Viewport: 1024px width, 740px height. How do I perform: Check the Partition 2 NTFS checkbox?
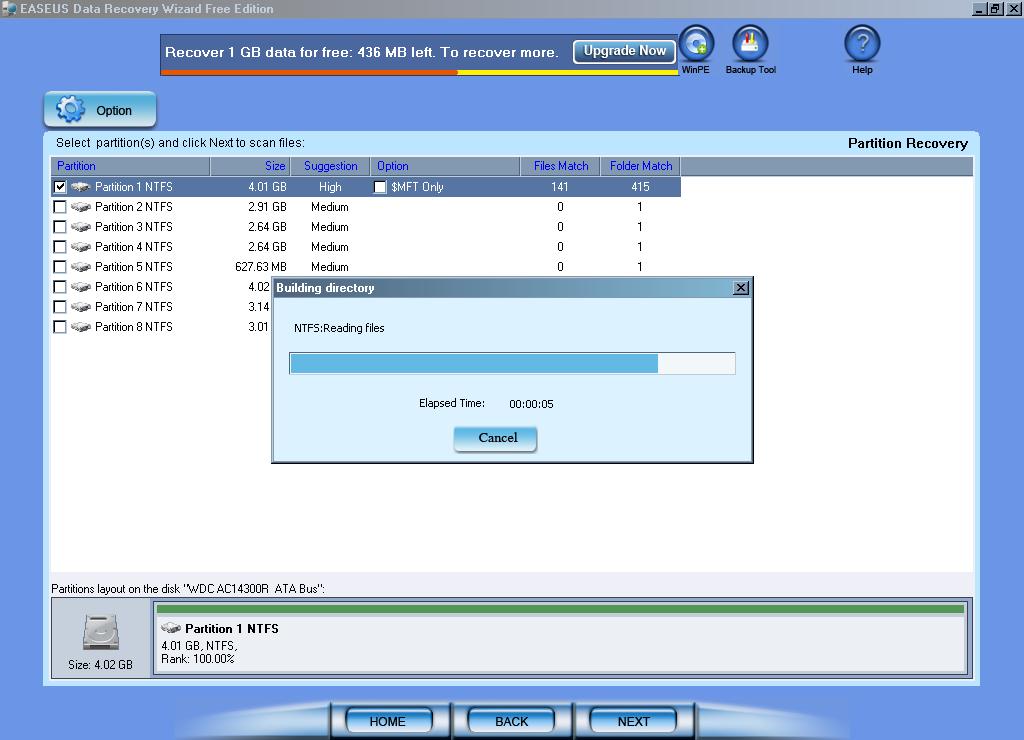tap(60, 207)
